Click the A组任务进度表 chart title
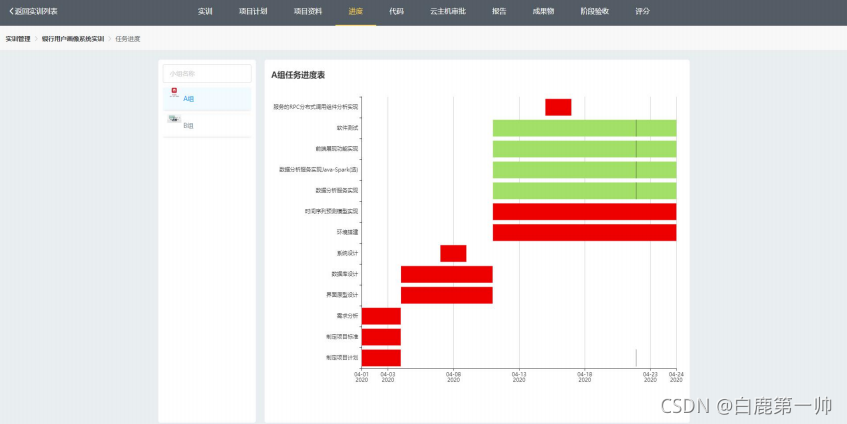847x424 pixels. coord(298,75)
